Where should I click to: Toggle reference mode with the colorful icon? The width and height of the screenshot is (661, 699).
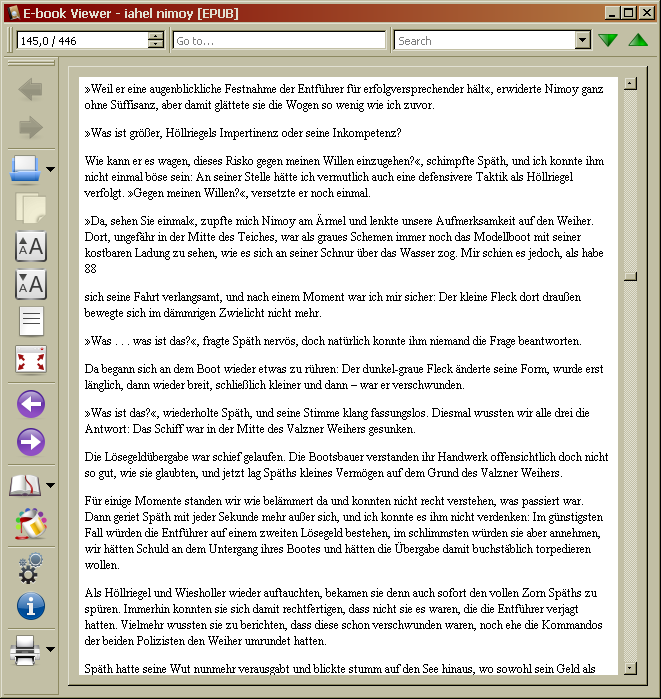click(31, 523)
